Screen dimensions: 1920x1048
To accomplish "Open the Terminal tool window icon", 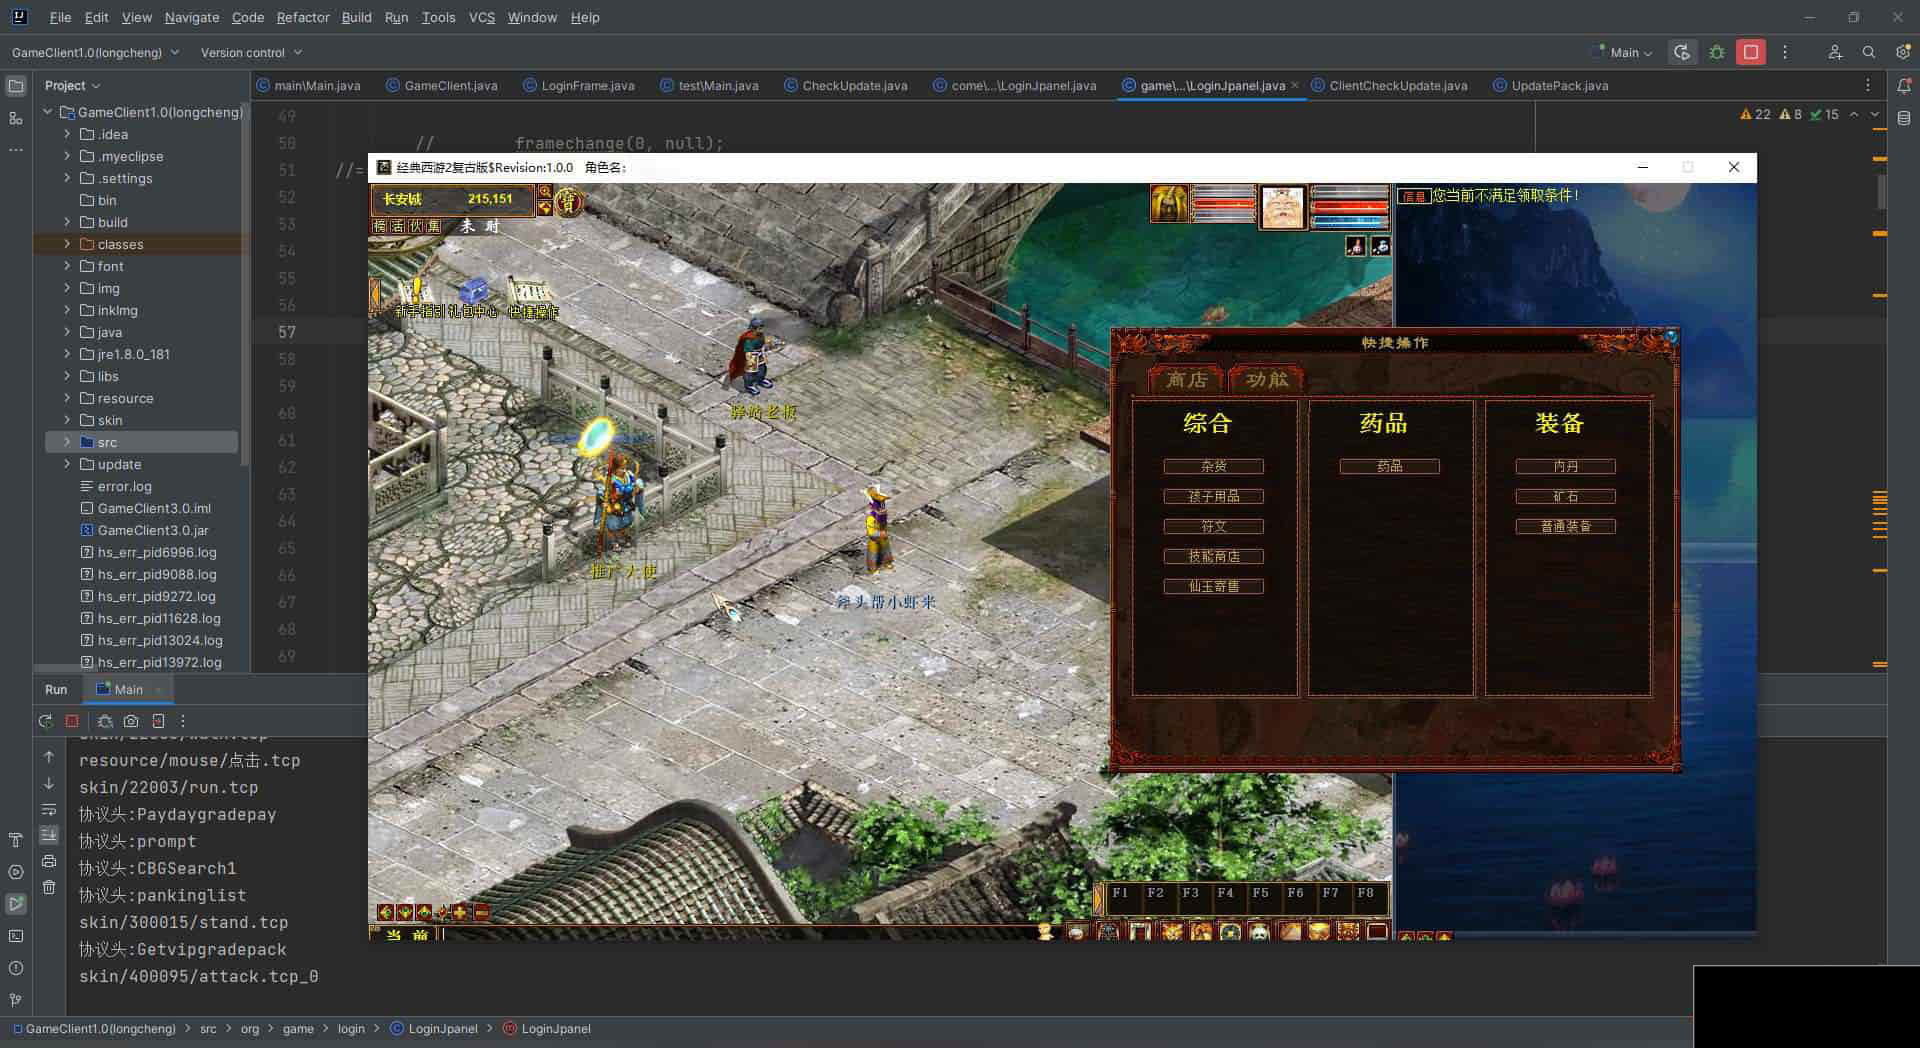I will click(16, 936).
